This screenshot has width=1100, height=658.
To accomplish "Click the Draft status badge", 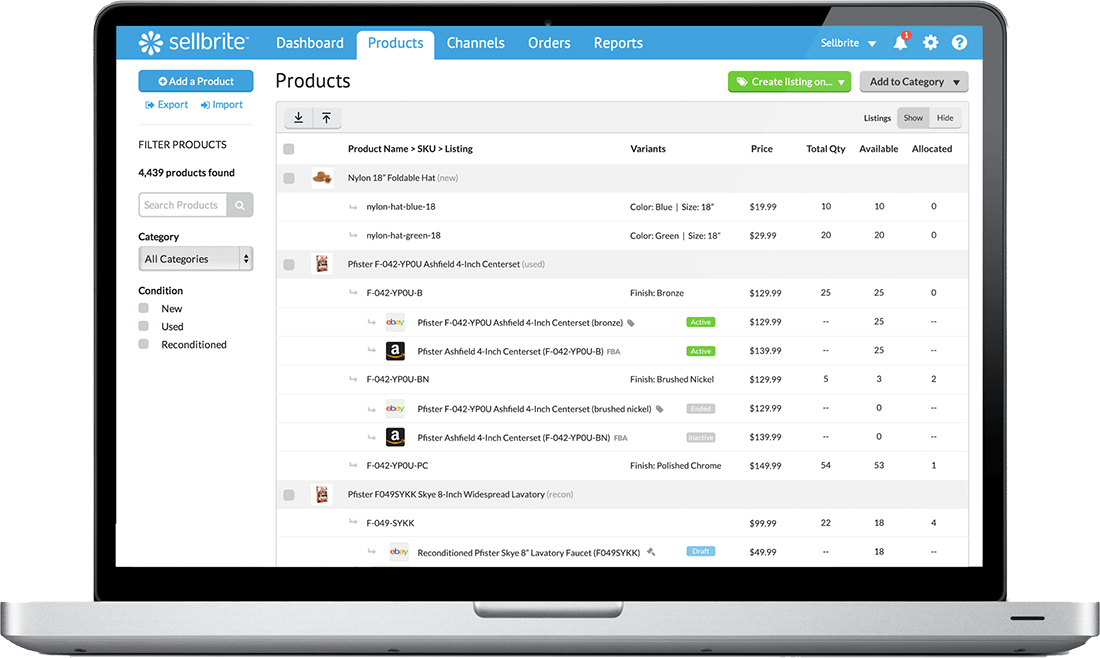I will tap(701, 551).
